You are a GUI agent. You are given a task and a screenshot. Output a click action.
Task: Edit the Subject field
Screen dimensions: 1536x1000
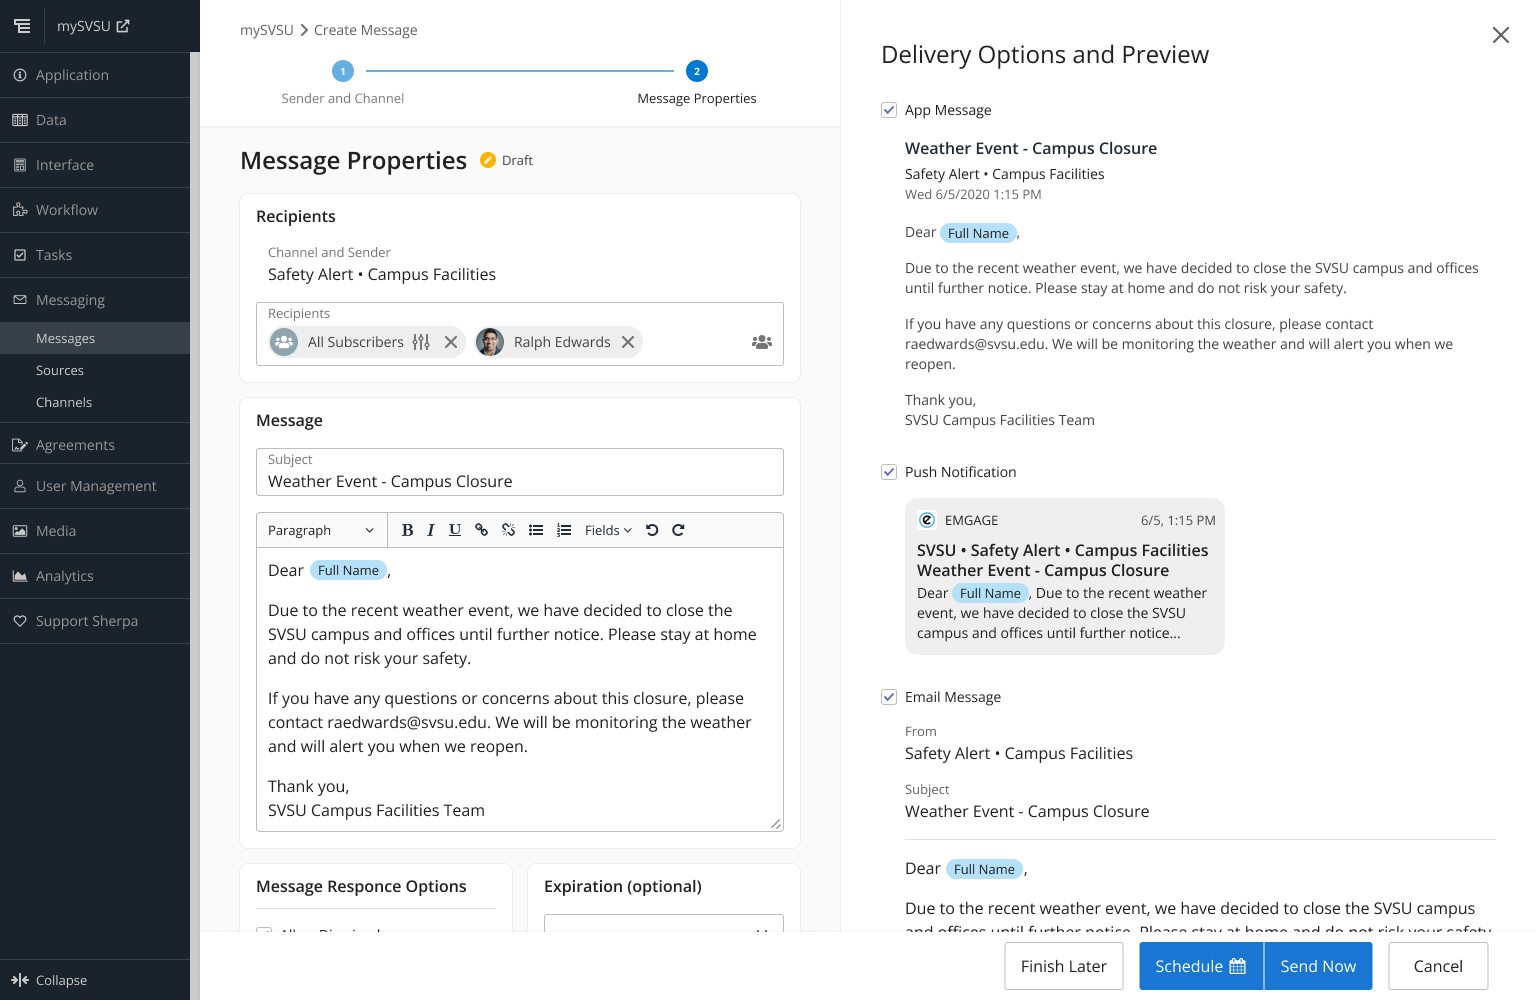(520, 472)
